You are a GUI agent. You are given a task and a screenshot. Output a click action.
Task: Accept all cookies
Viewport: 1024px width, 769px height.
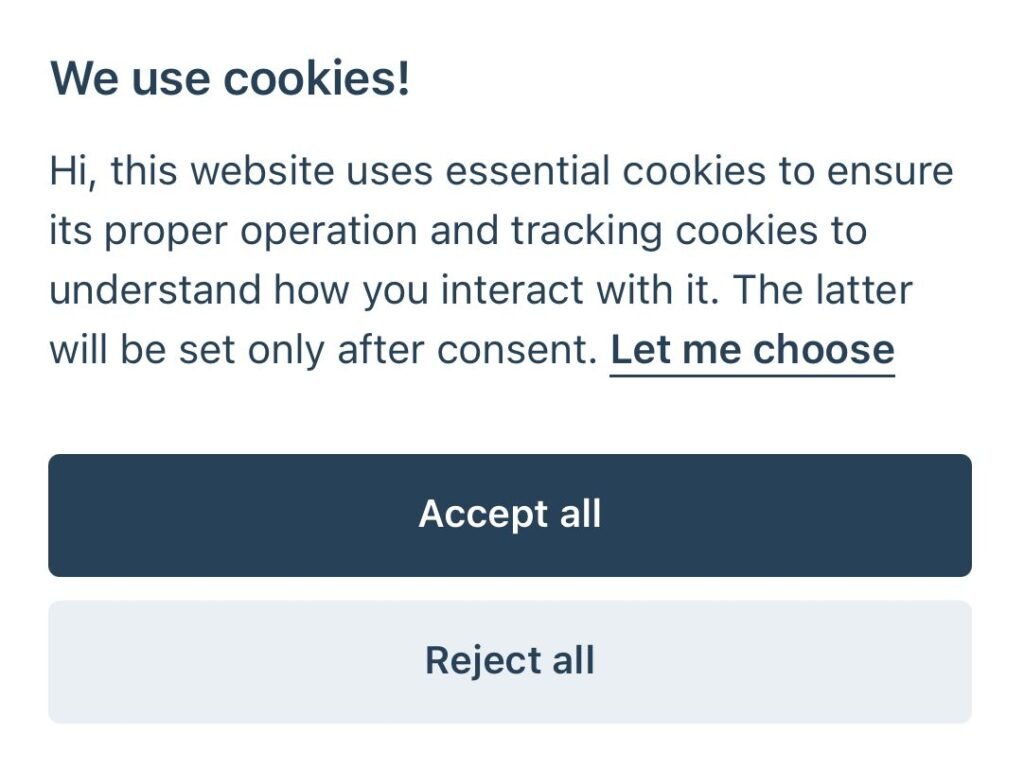[510, 515]
